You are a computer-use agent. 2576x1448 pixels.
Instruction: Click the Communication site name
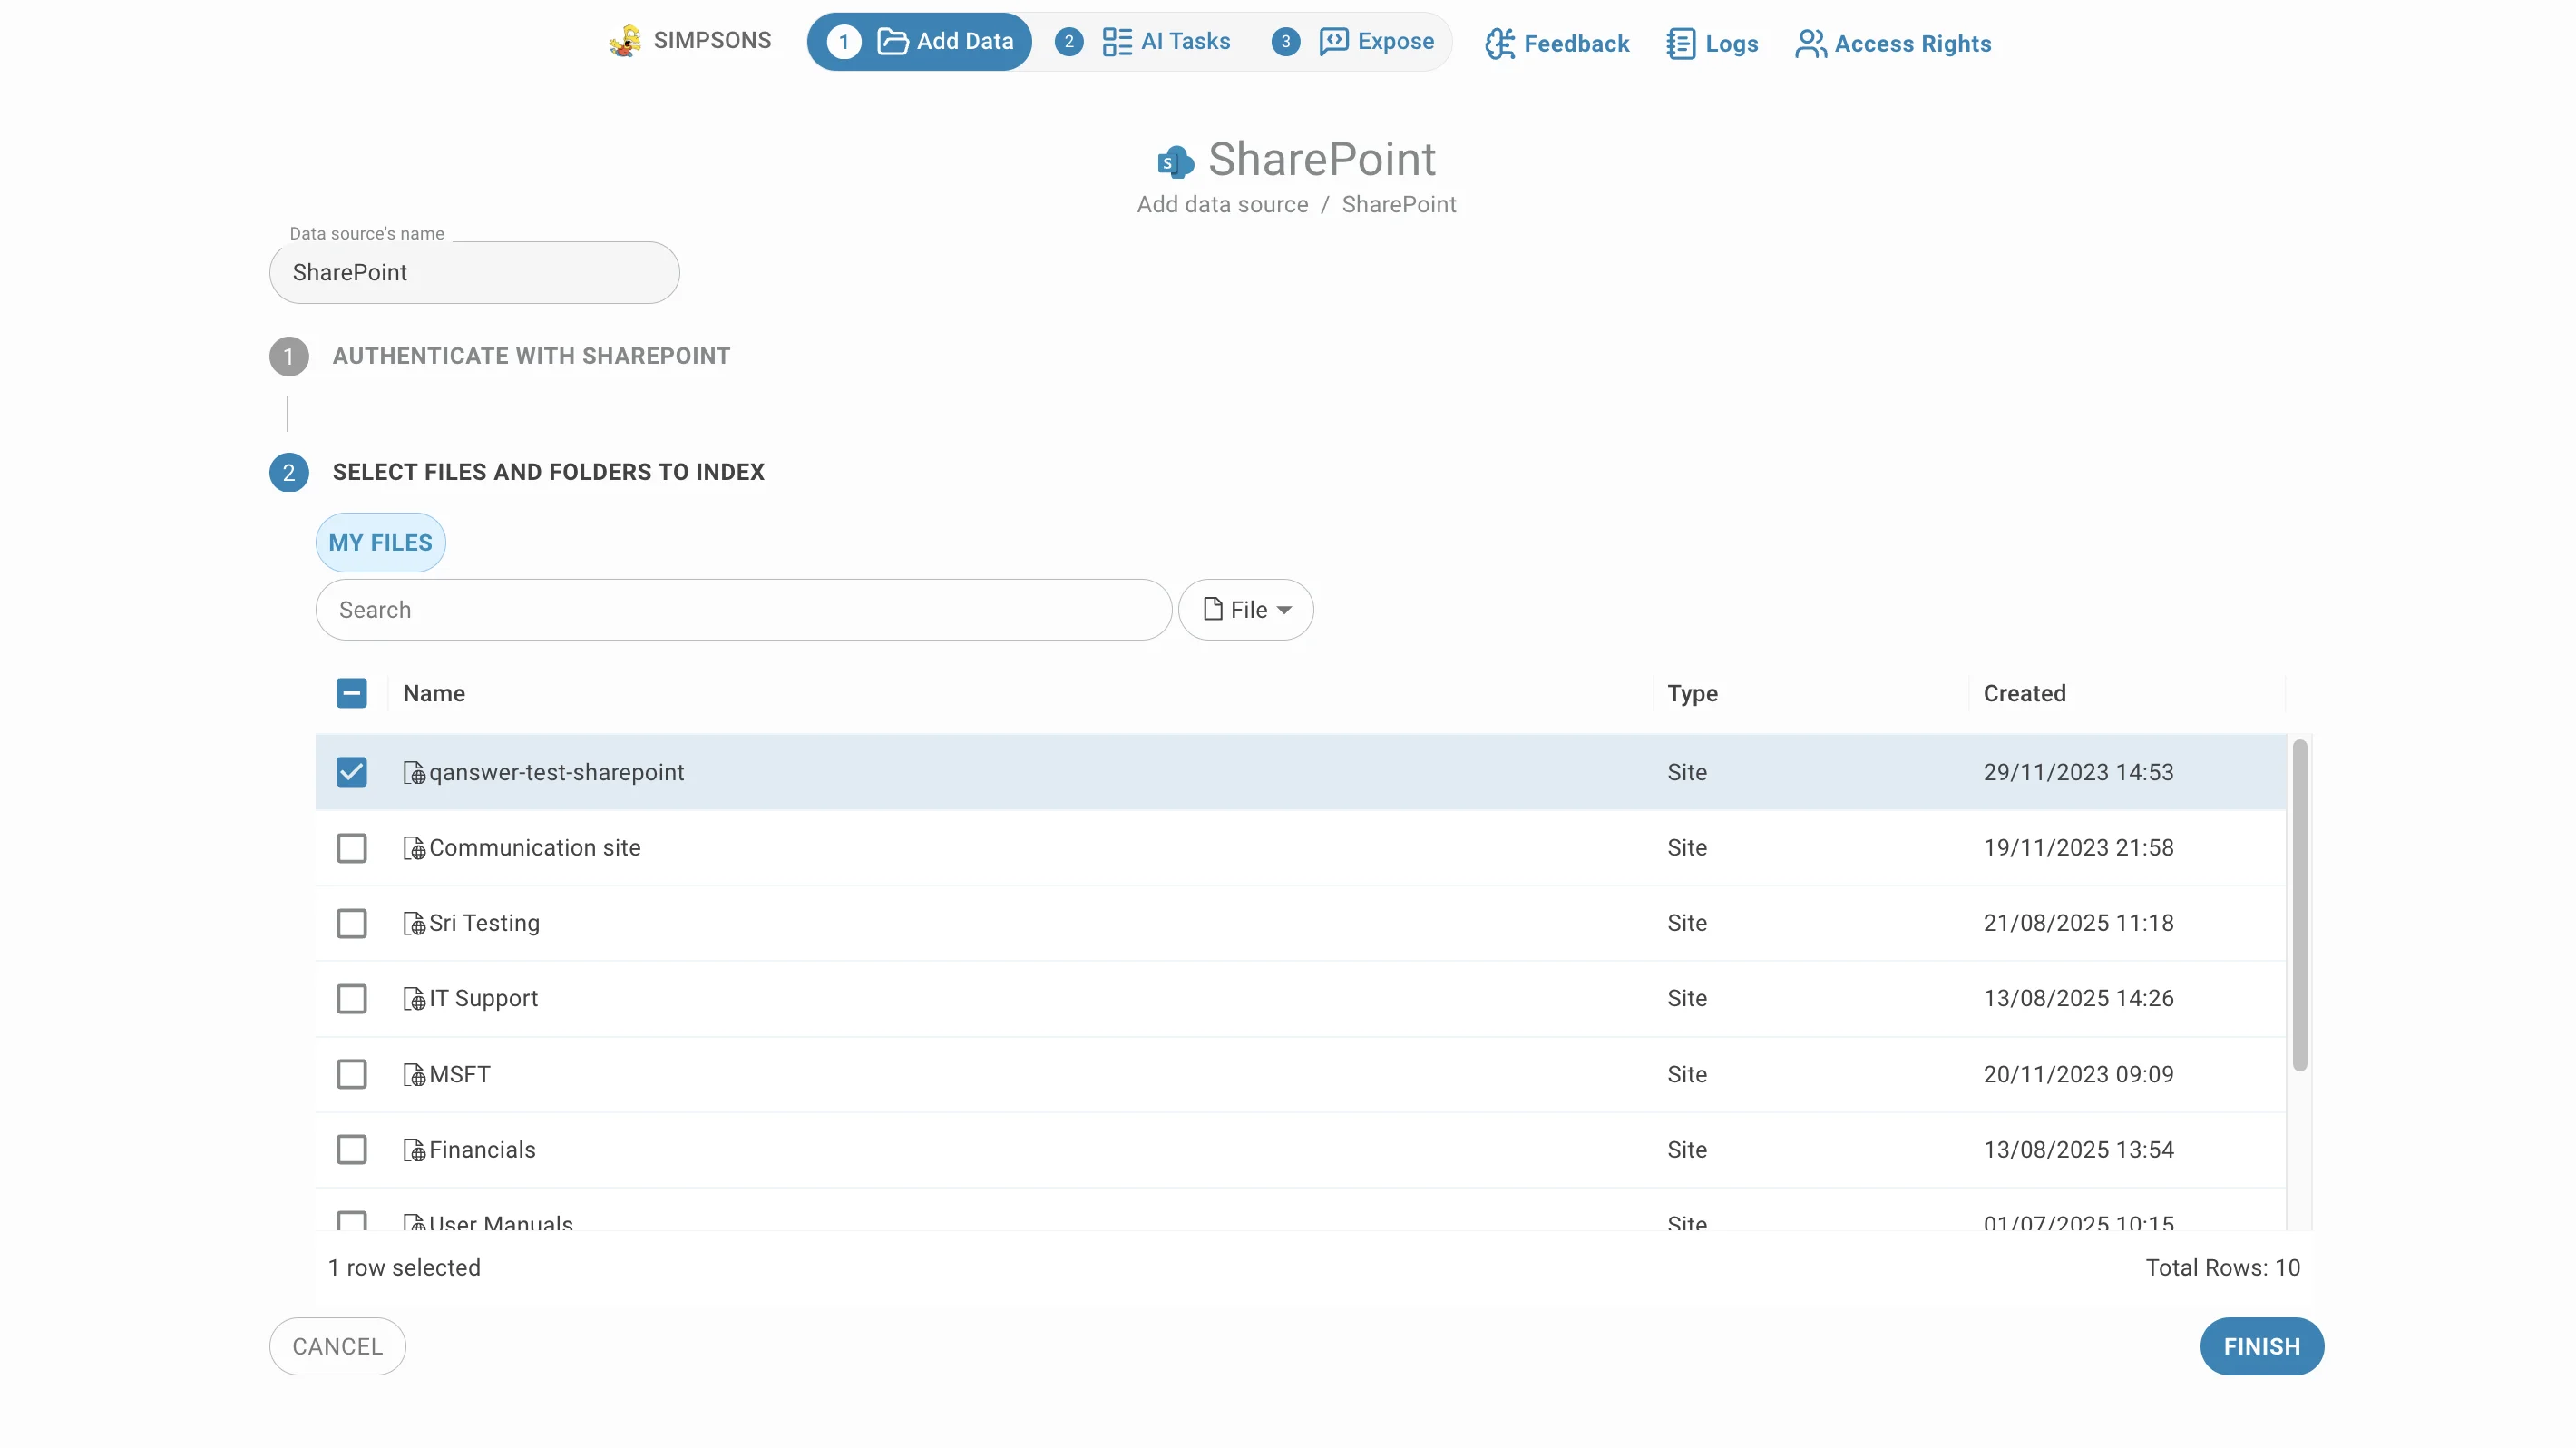(x=535, y=848)
